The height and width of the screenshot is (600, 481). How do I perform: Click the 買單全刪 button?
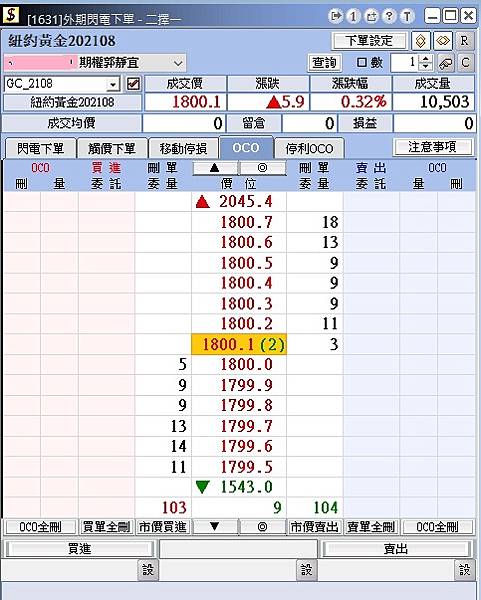(x=106, y=527)
